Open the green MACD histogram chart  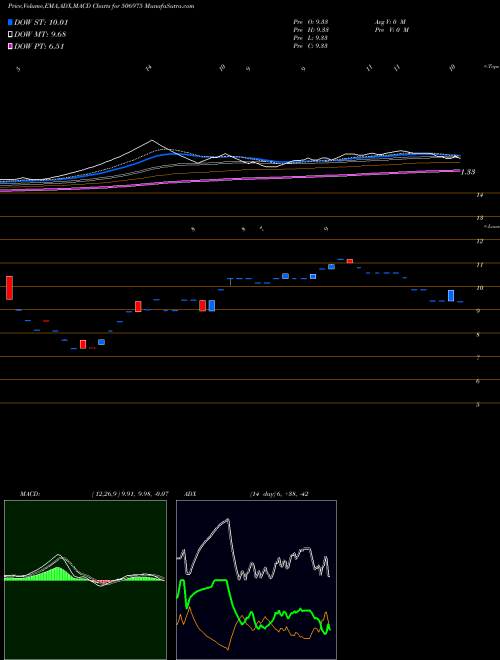(85, 580)
